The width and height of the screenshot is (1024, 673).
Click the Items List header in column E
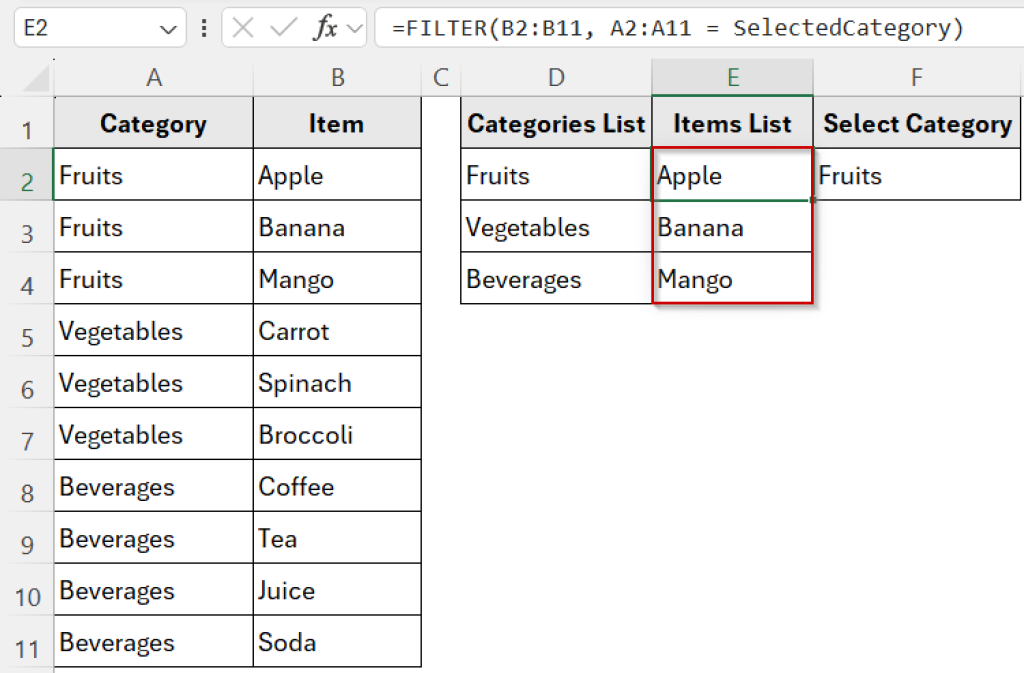(x=732, y=122)
